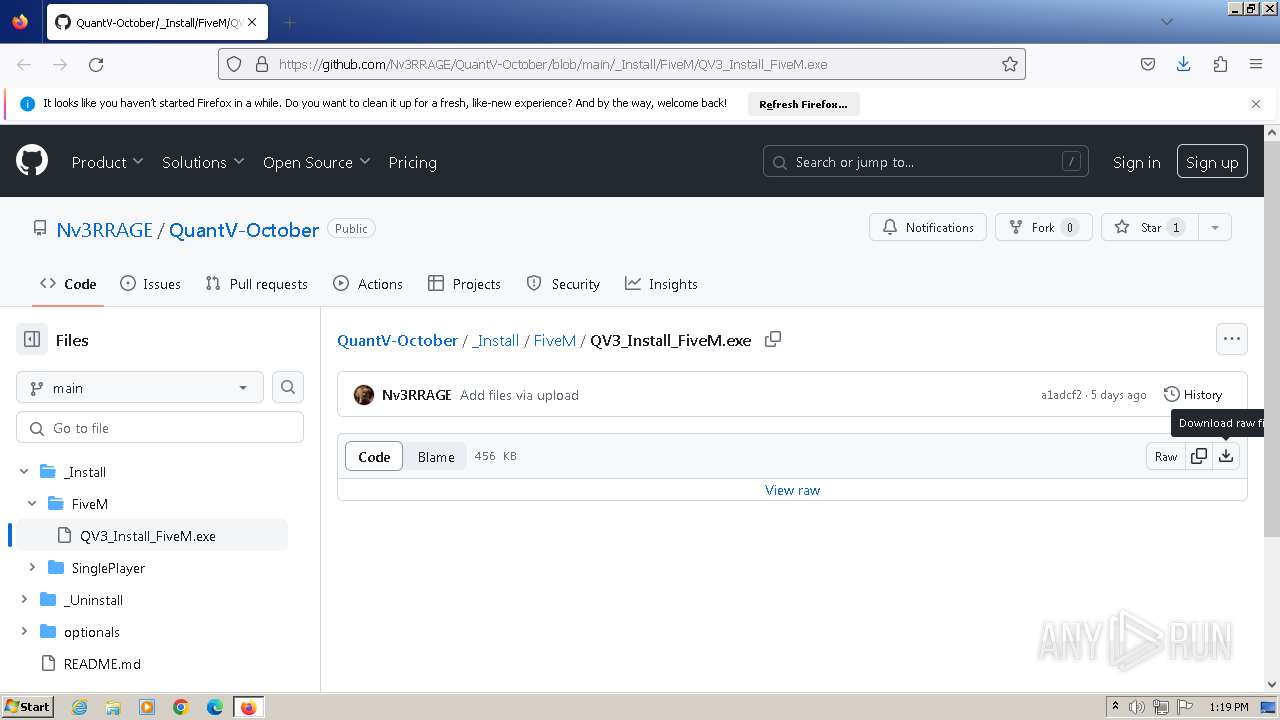
Task: Collapse the file tree side panel icon
Action: click(32, 340)
